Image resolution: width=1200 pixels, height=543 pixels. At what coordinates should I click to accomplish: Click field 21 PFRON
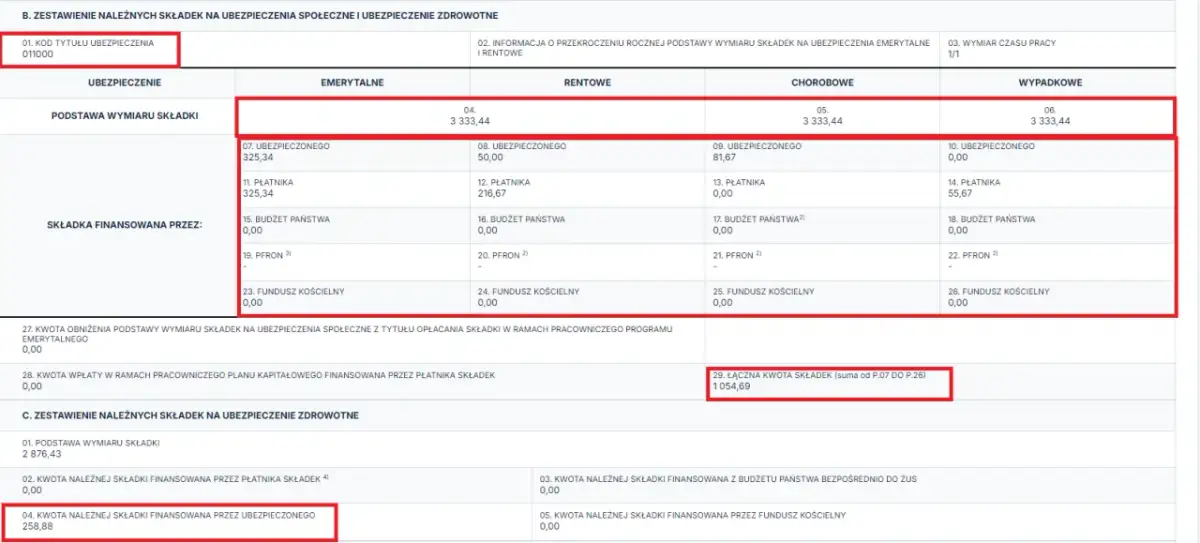point(822,262)
